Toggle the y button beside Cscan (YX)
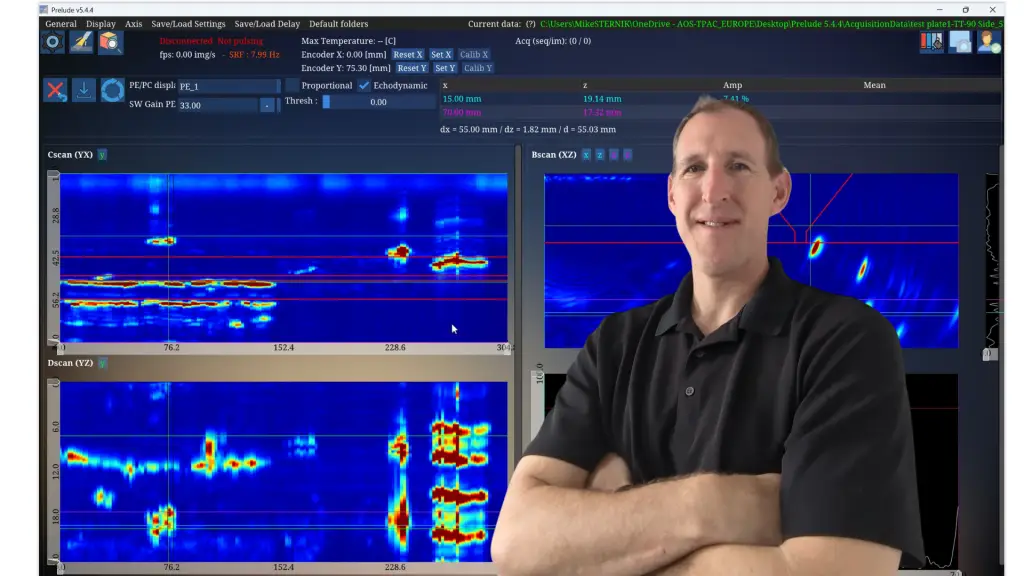This screenshot has height=576, width=1024. (102, 155)
